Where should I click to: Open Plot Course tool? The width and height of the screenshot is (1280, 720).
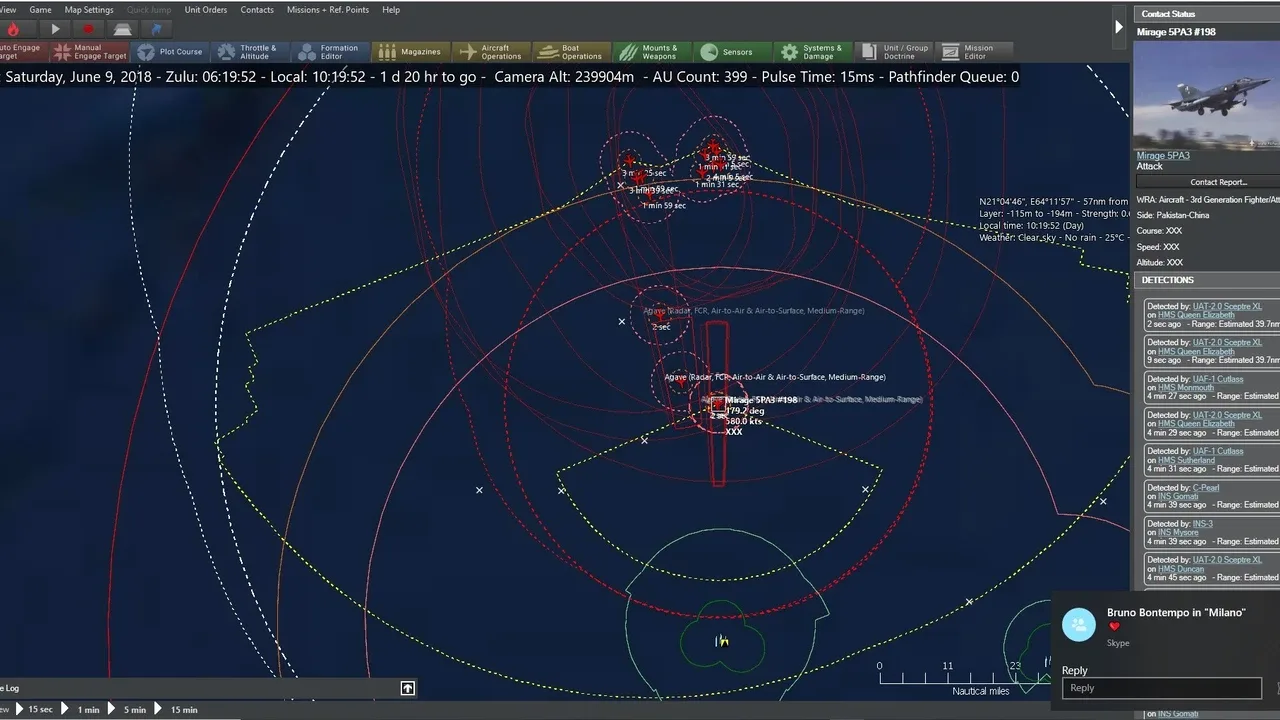click(x=170, y=52)
